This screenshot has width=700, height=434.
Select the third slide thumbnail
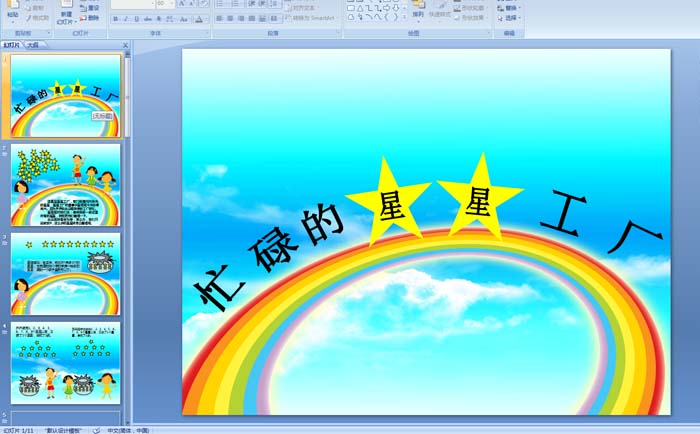coord(66,274)
